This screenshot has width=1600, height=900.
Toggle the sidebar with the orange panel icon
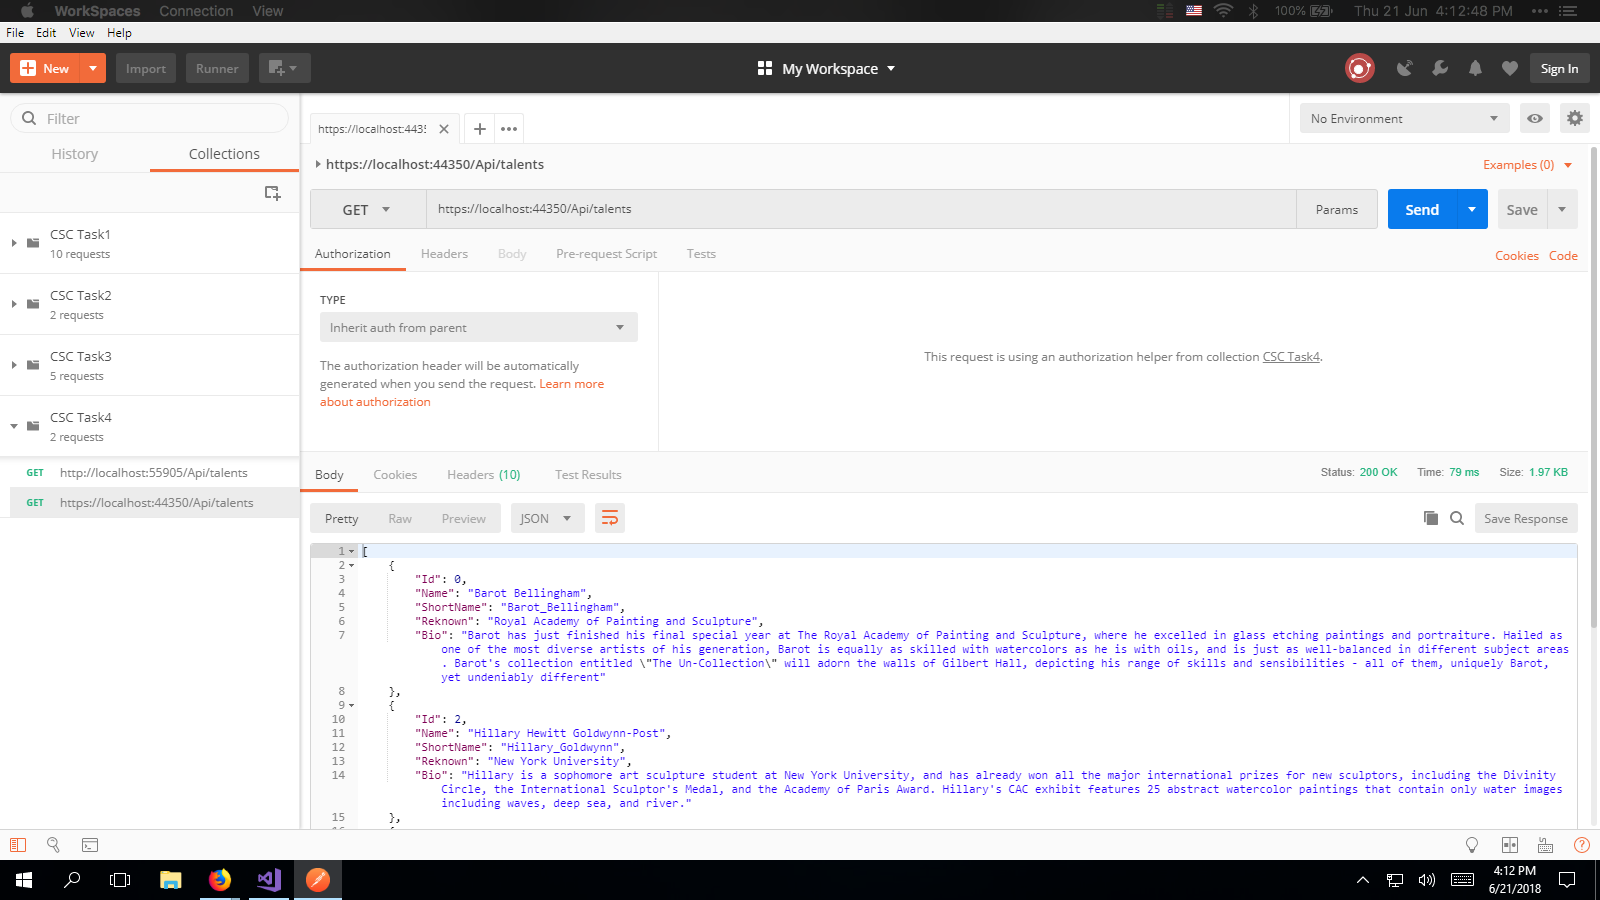click(16, 845)
